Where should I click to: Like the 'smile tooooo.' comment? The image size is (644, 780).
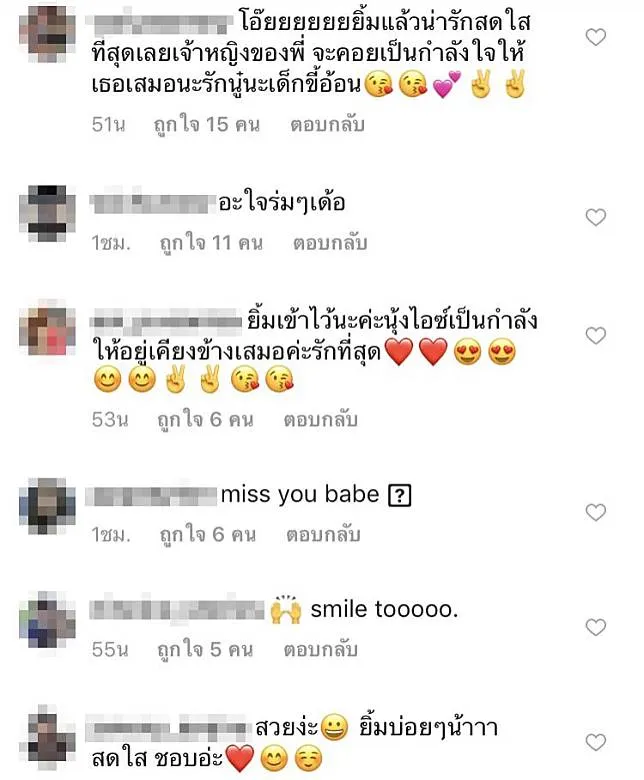[x=595, y=627]
